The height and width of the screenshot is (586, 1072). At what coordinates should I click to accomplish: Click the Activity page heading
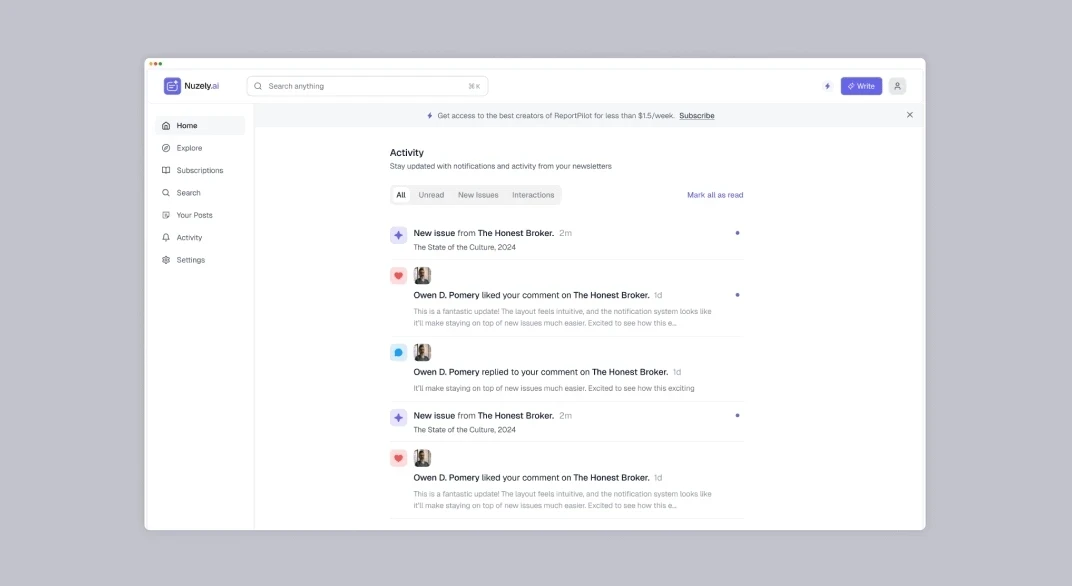pos(407,152)
